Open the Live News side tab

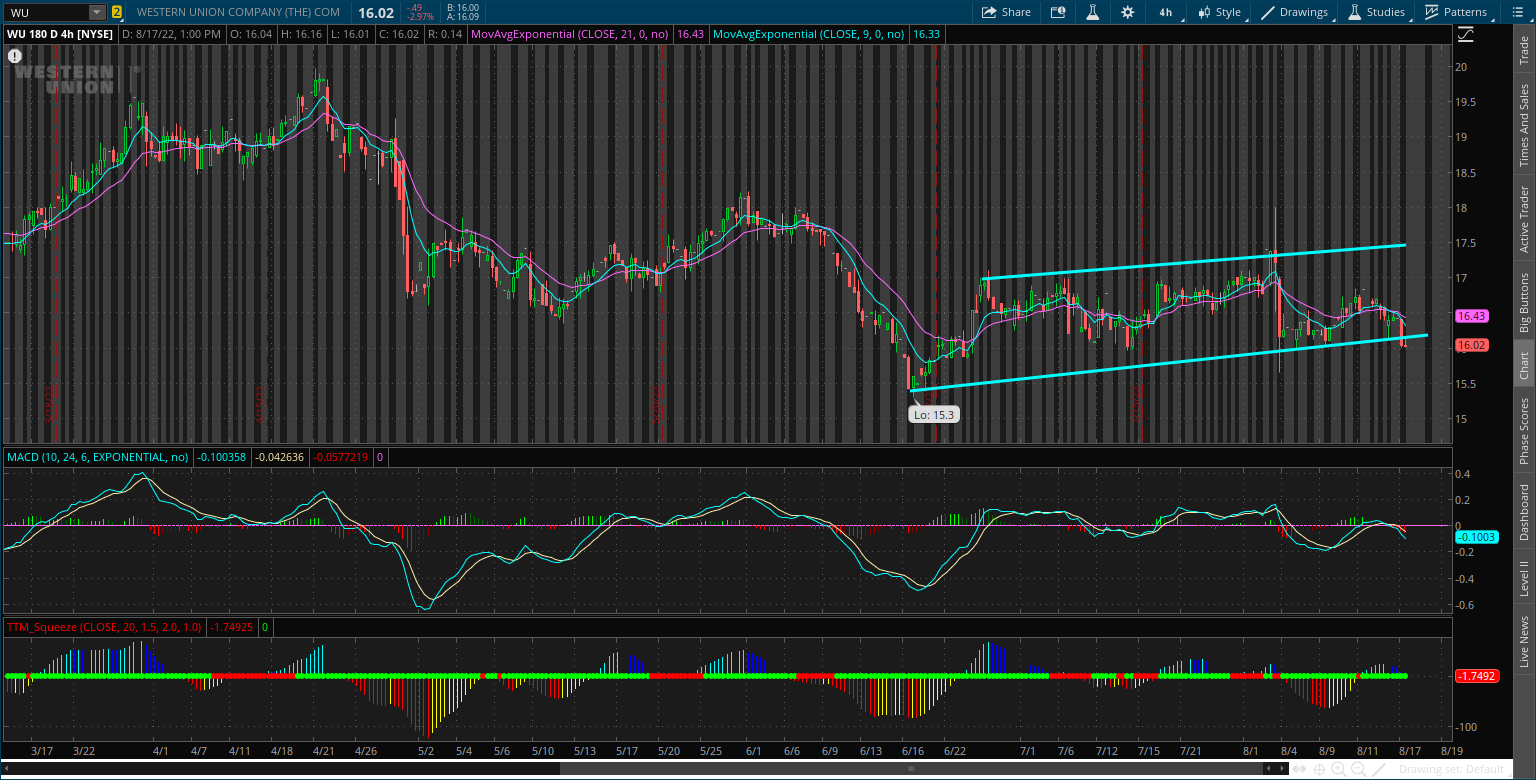[1524, 642]
